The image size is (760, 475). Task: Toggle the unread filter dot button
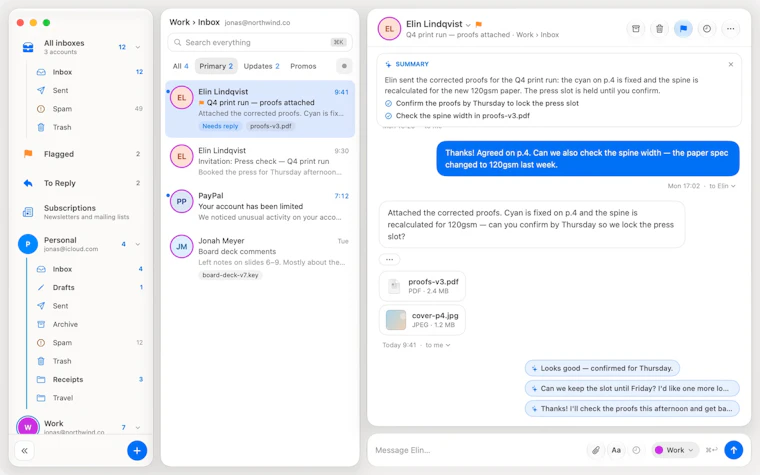[x=344, y=66]
